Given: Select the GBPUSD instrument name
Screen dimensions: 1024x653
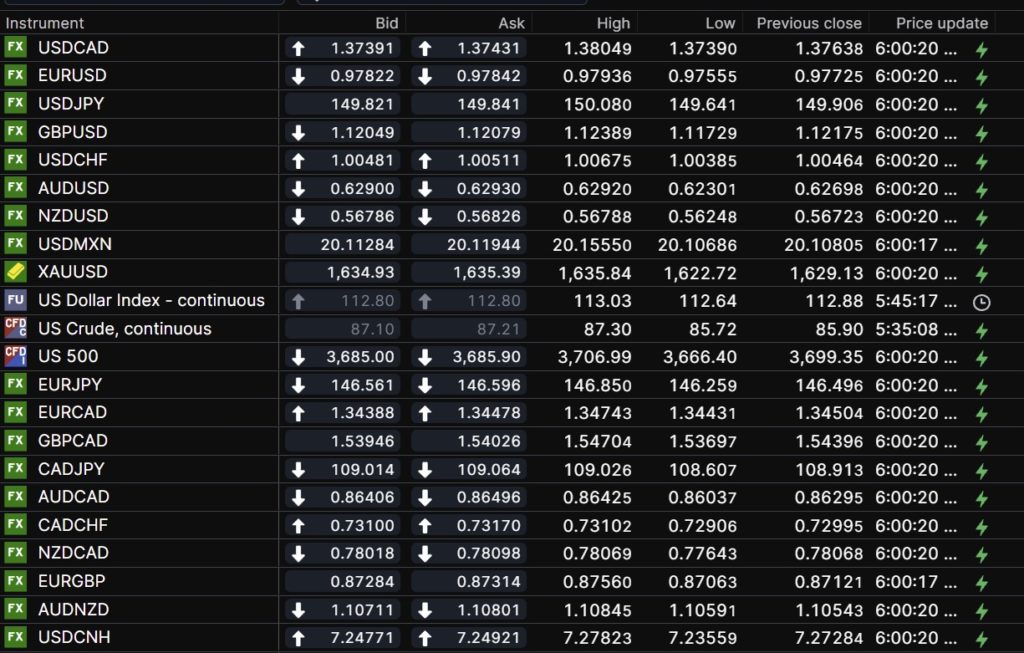Looking at the screenshot, I should (72, 132).
